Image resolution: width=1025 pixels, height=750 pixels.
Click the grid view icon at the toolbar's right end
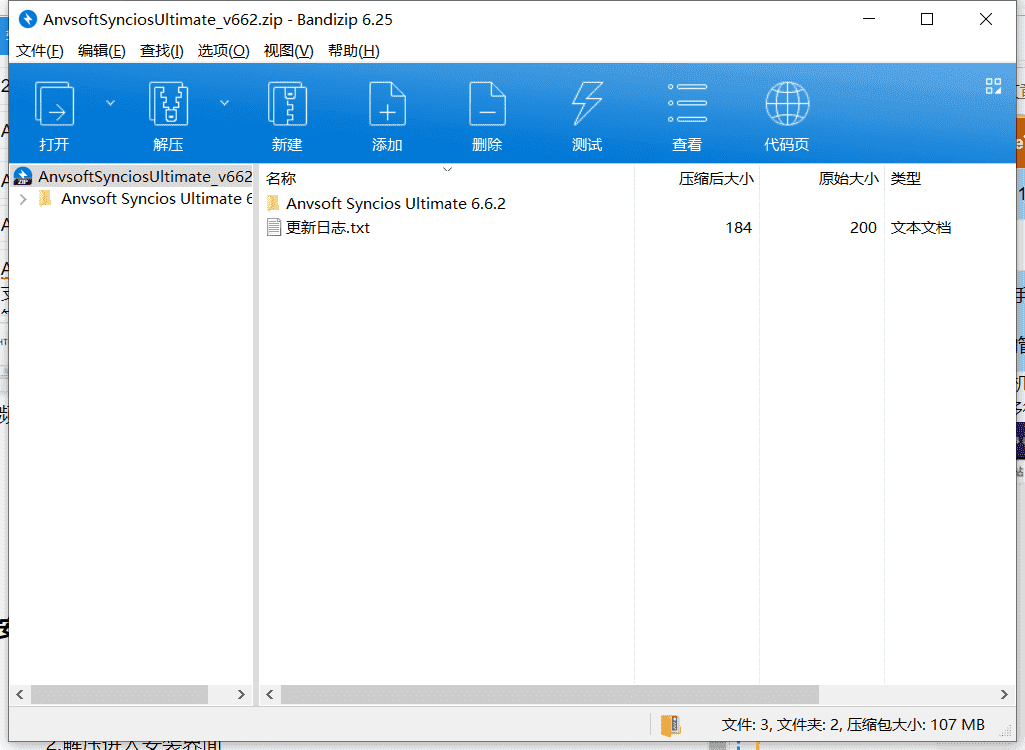(993, 86)
